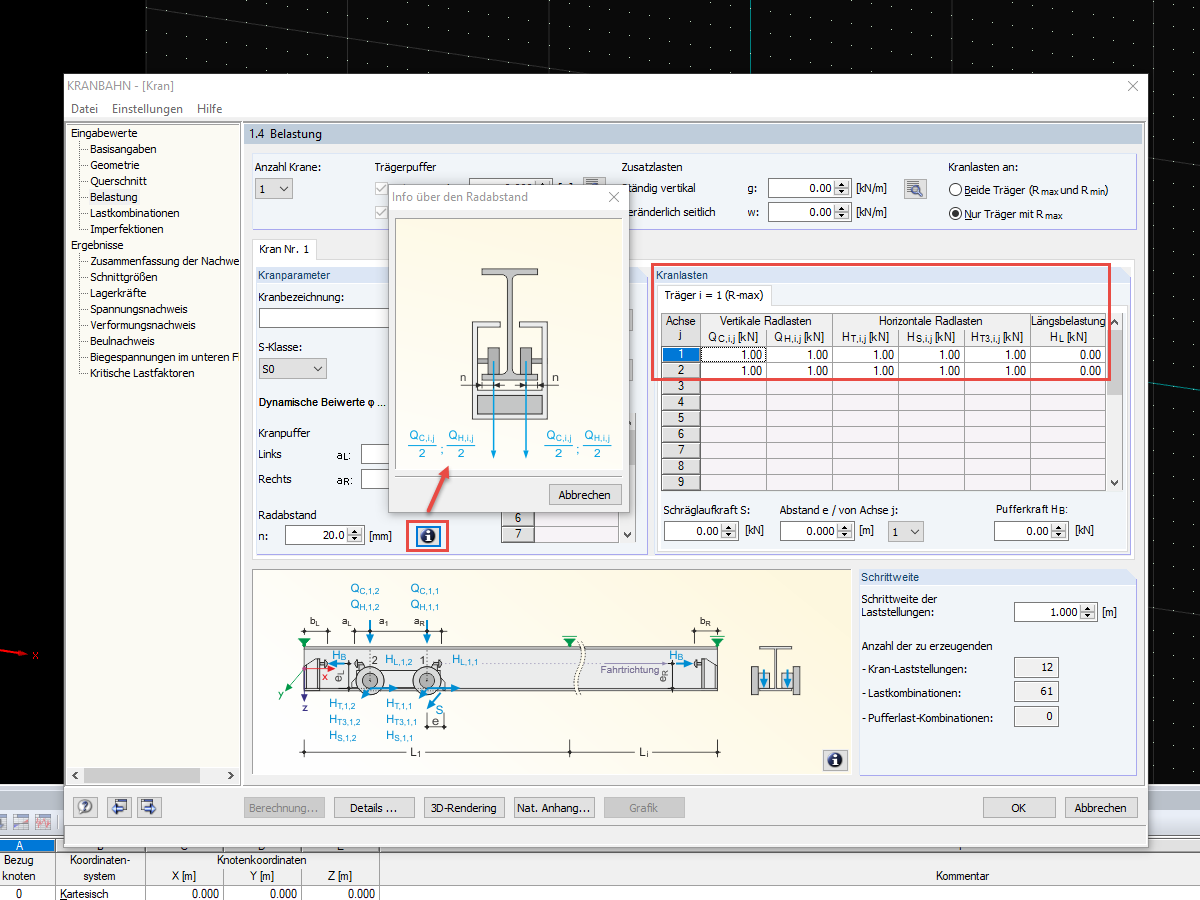Viewport: 1200px width, 900px height.
Task: Close the Info über den Radabstand popup
Action: click(x=614, y=197)
